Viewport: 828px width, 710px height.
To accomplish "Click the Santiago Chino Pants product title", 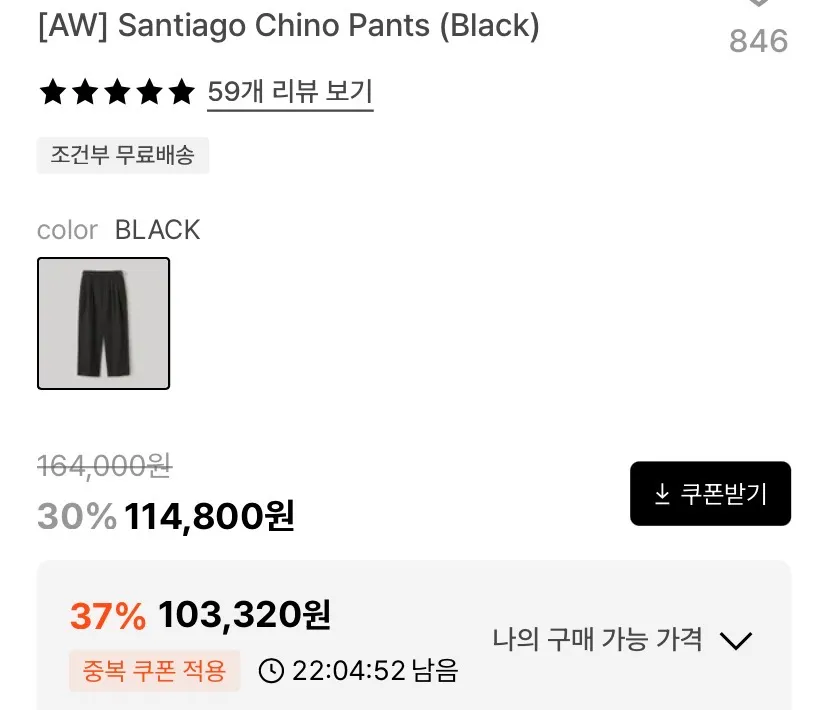I will pyautogui.click(x=289, y=25).
